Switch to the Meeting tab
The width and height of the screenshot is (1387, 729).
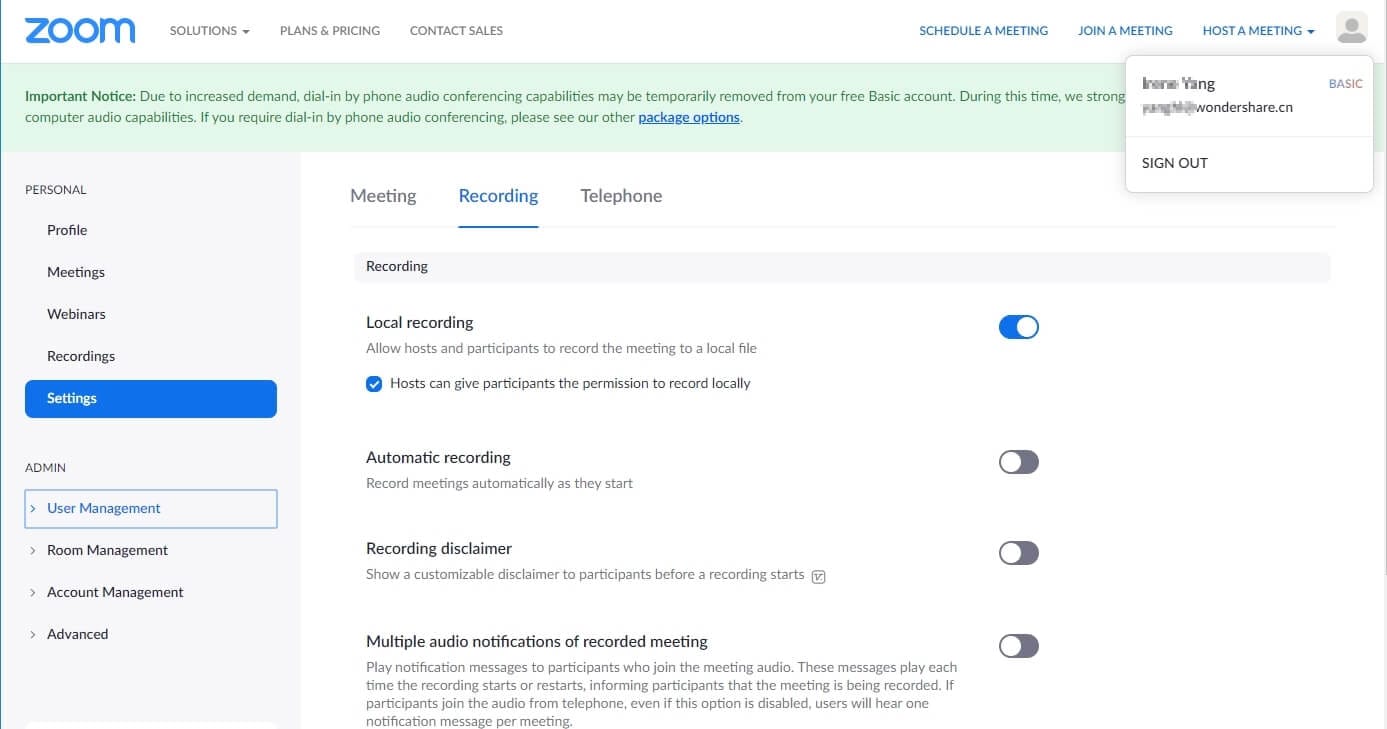[x=383, y=196]
